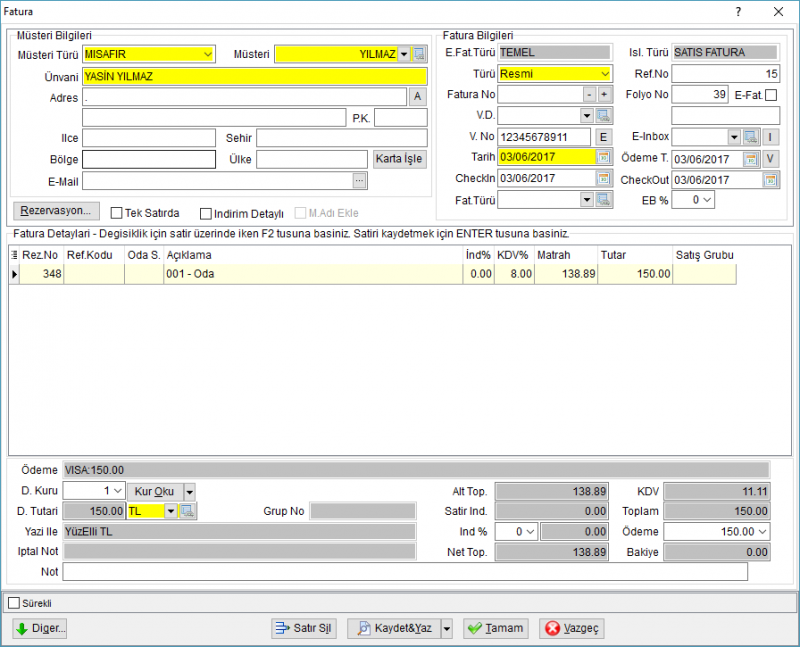The width and height of the screenshot is (800, 647).
Task: Expand the Kur Oku dropdown arrow
Action: point(189,492)
